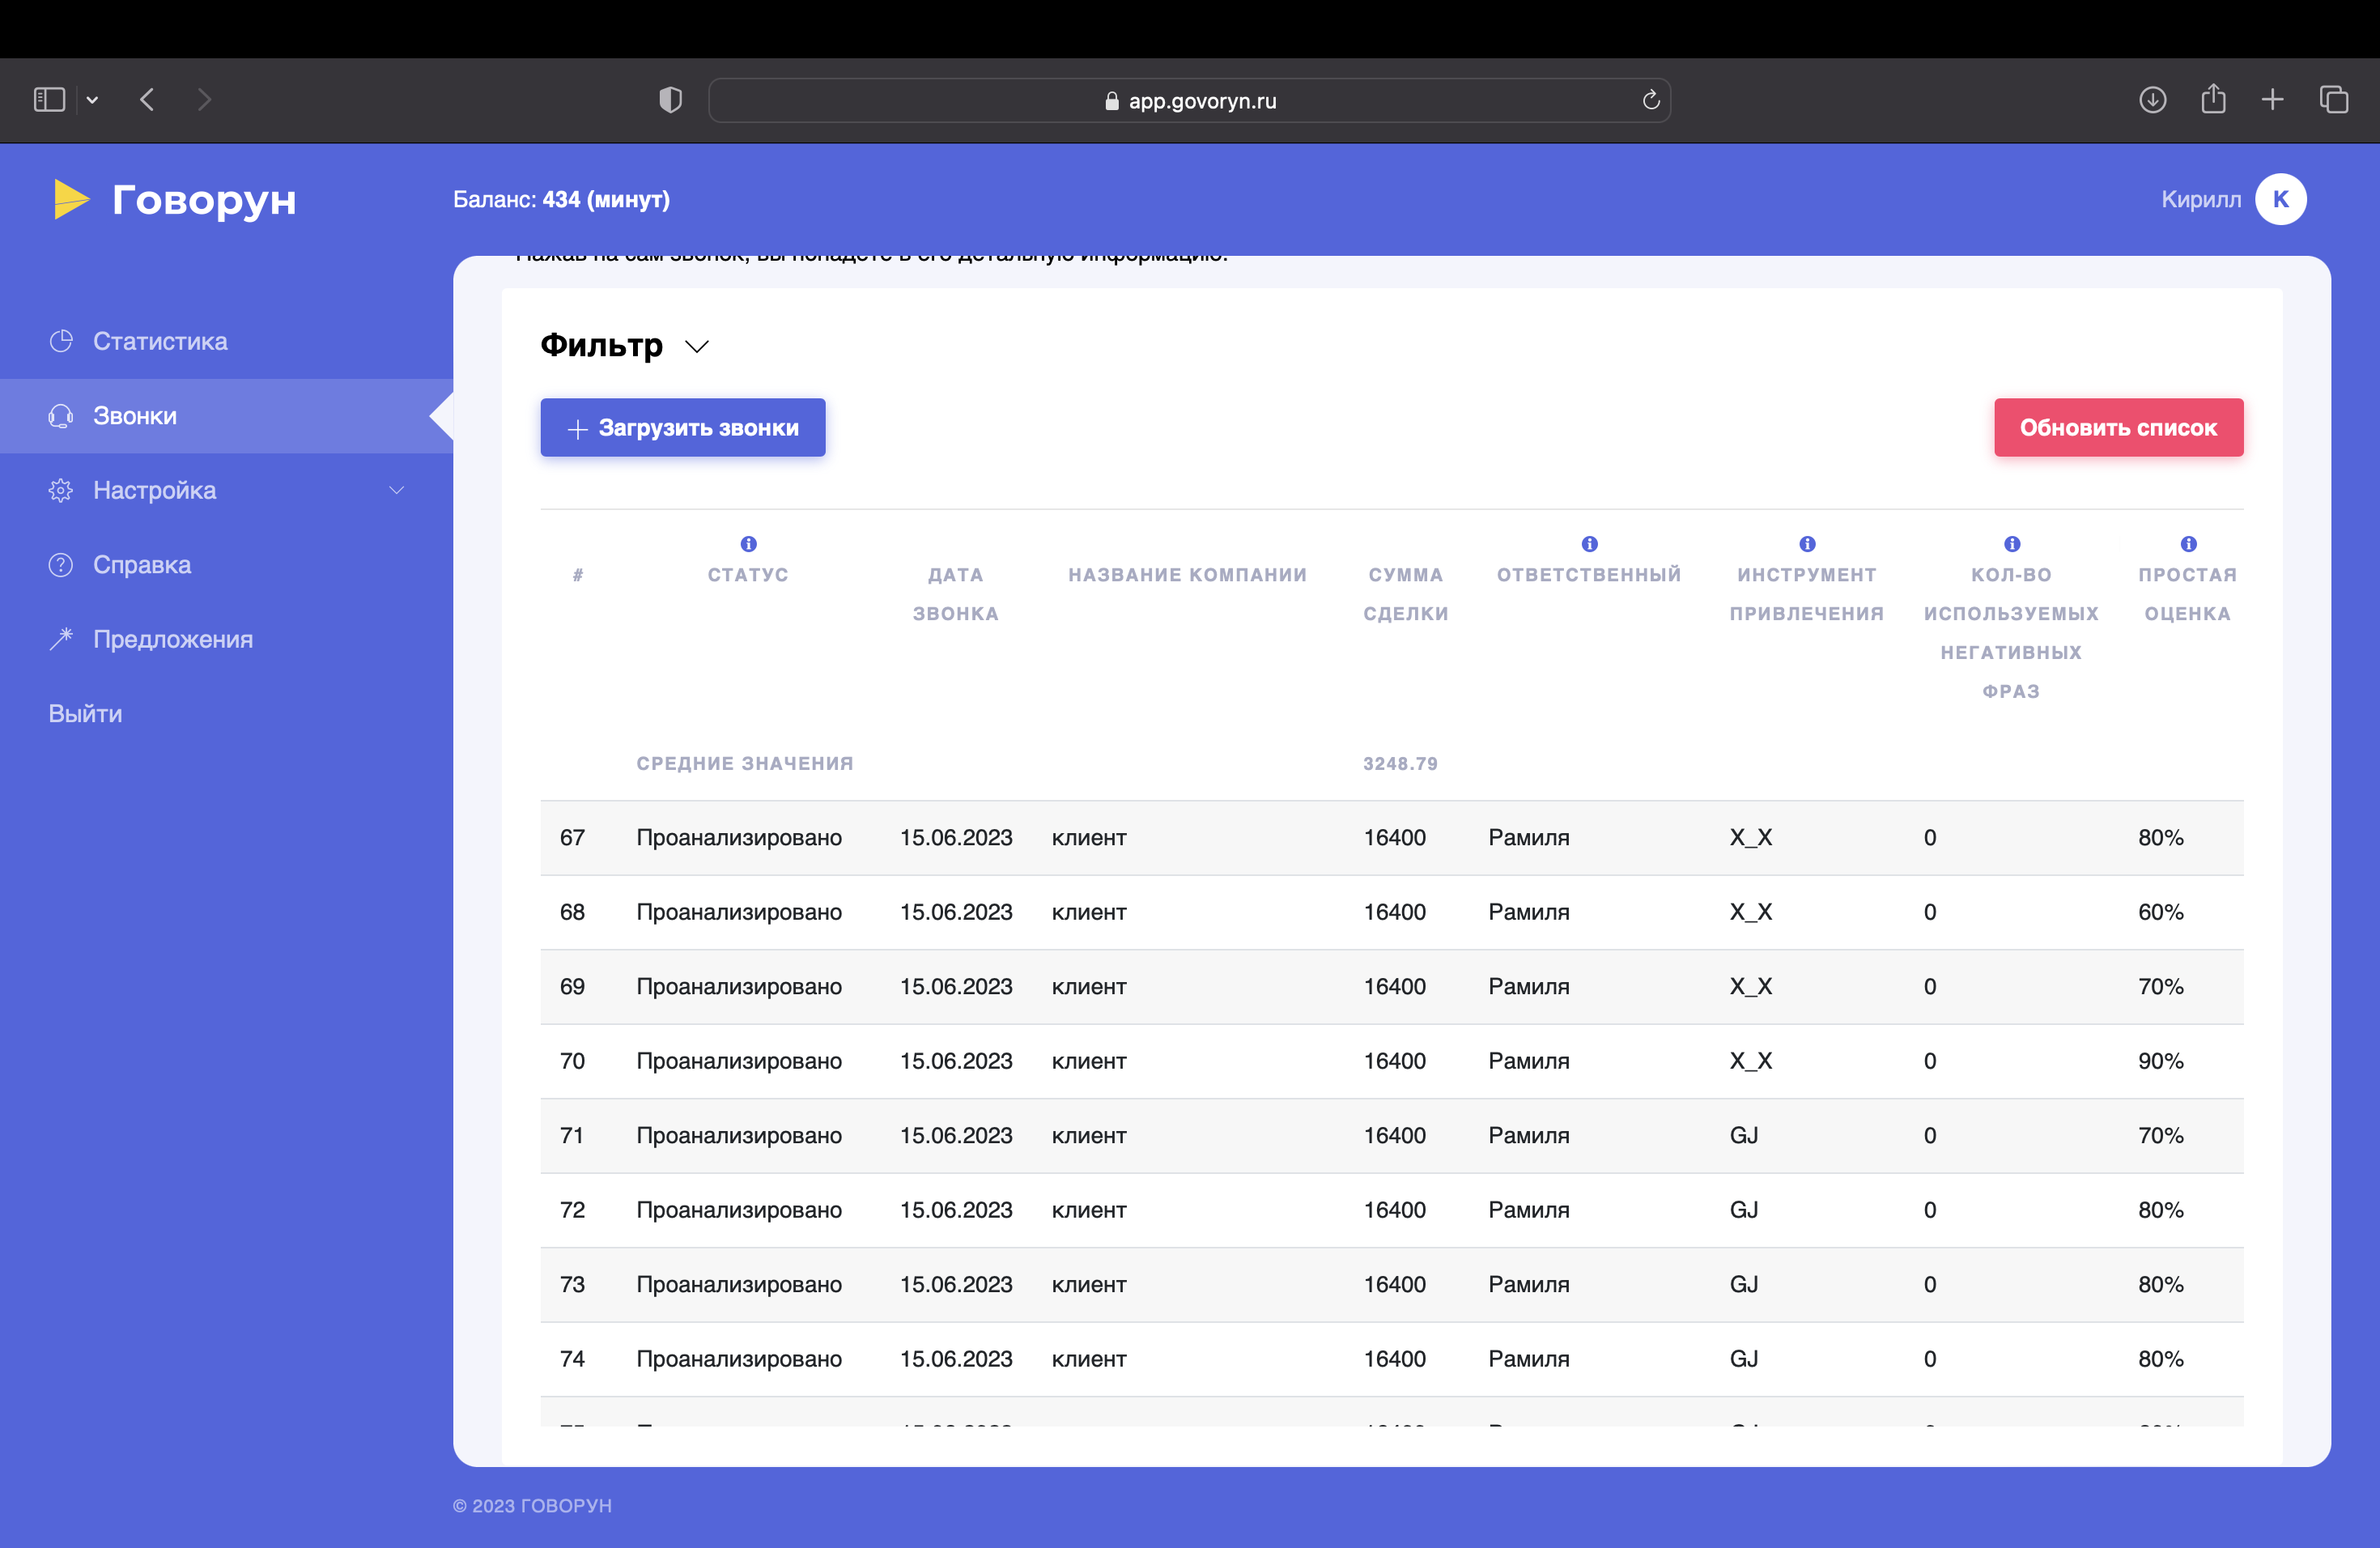Go to Предложения section
2380x1548 pixels.
(x=172, y=639)
